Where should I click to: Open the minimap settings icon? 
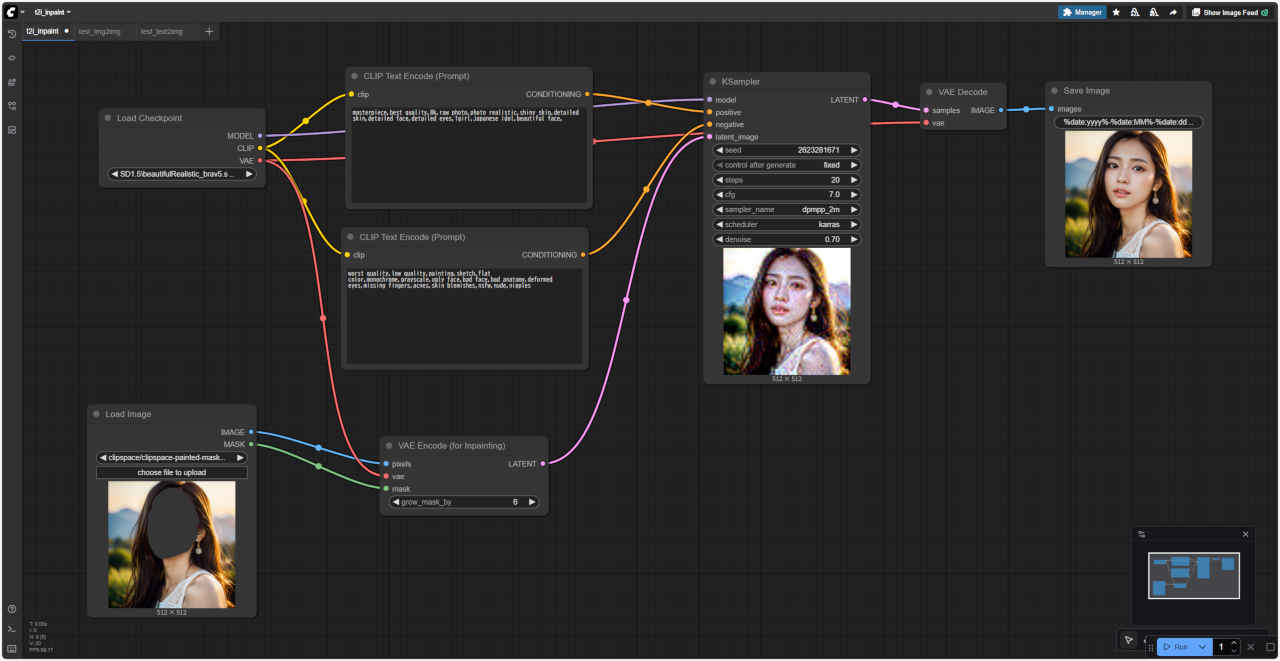[x=1142, y=534]
